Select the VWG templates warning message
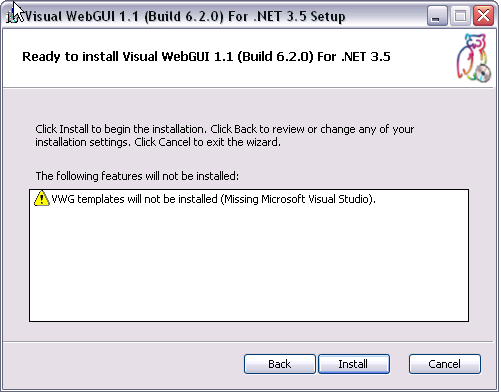Image resolution: width=501 pixels, height=392 pixels. [213, 199]
